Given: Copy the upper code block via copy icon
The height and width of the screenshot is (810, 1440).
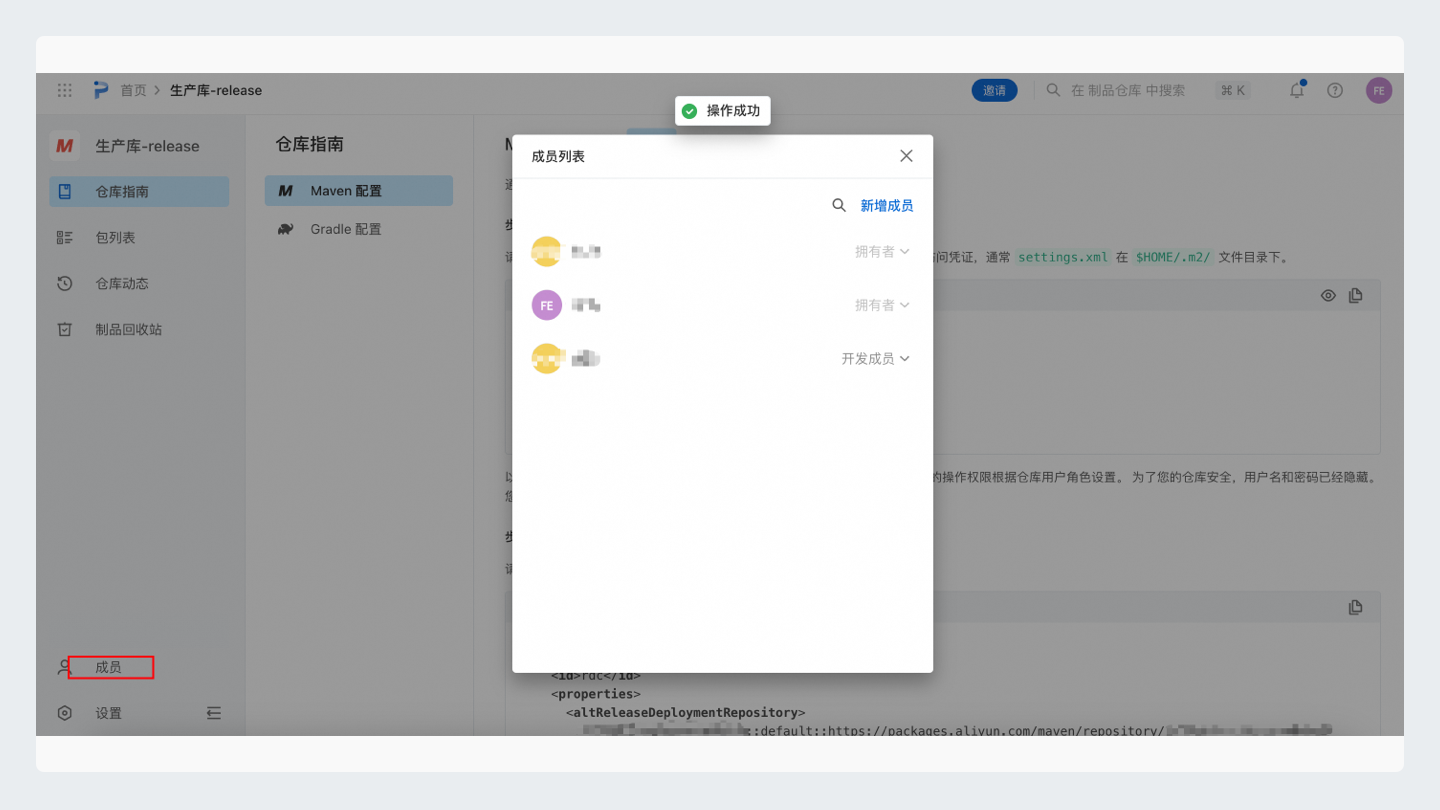Looking at the screenshot, I should tap(1356, 296).
